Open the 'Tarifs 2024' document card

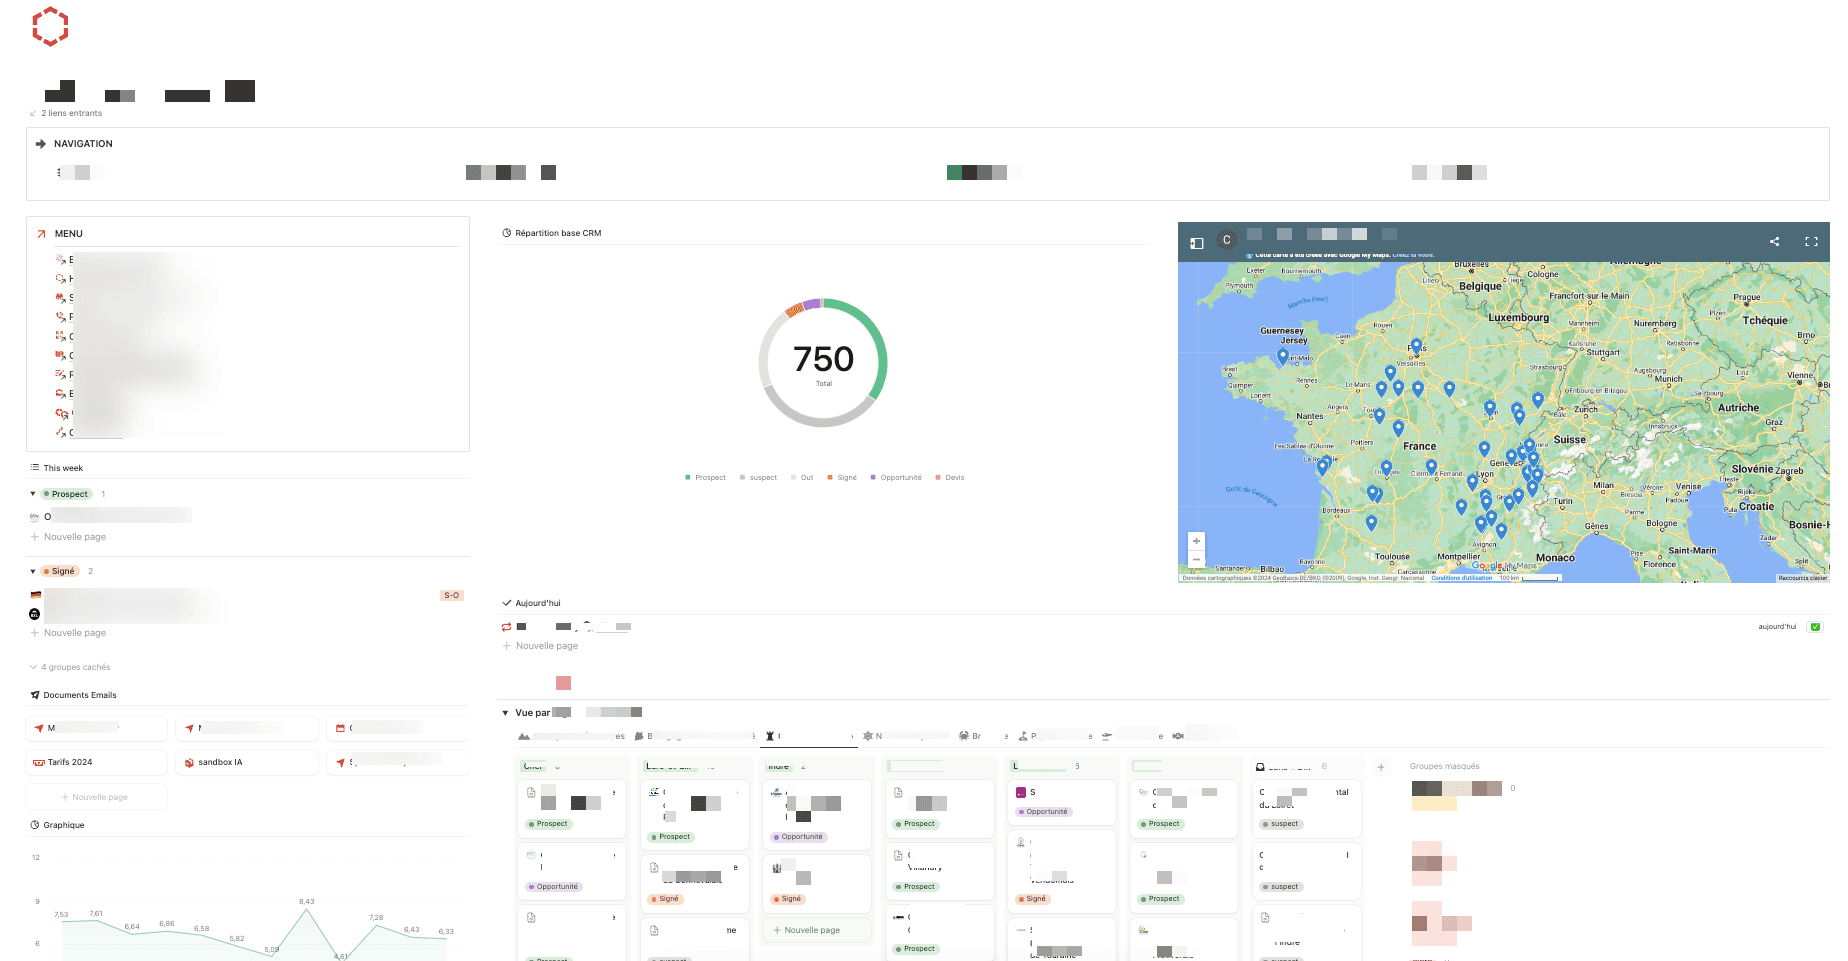[x=97, y=762]
